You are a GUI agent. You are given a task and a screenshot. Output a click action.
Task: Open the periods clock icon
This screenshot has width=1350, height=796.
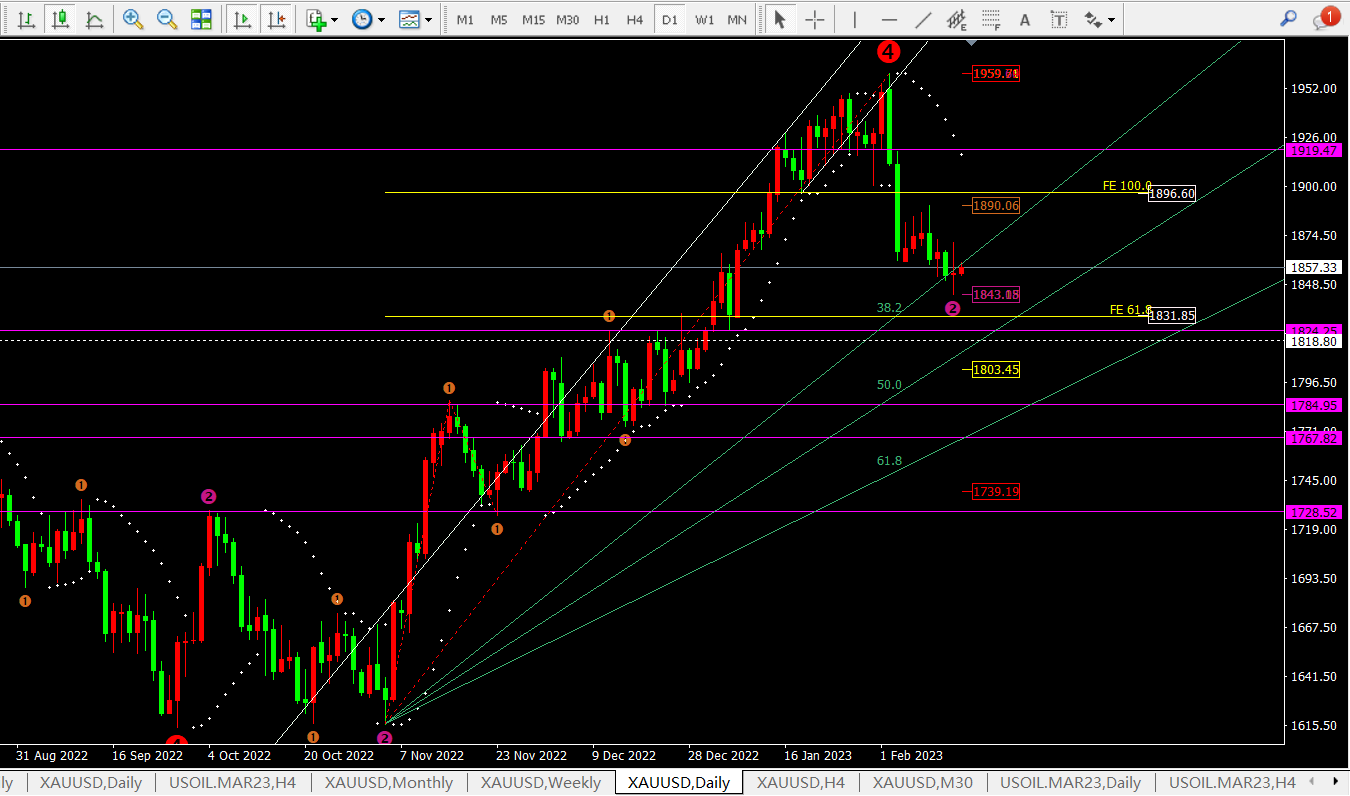coord(362,19)
